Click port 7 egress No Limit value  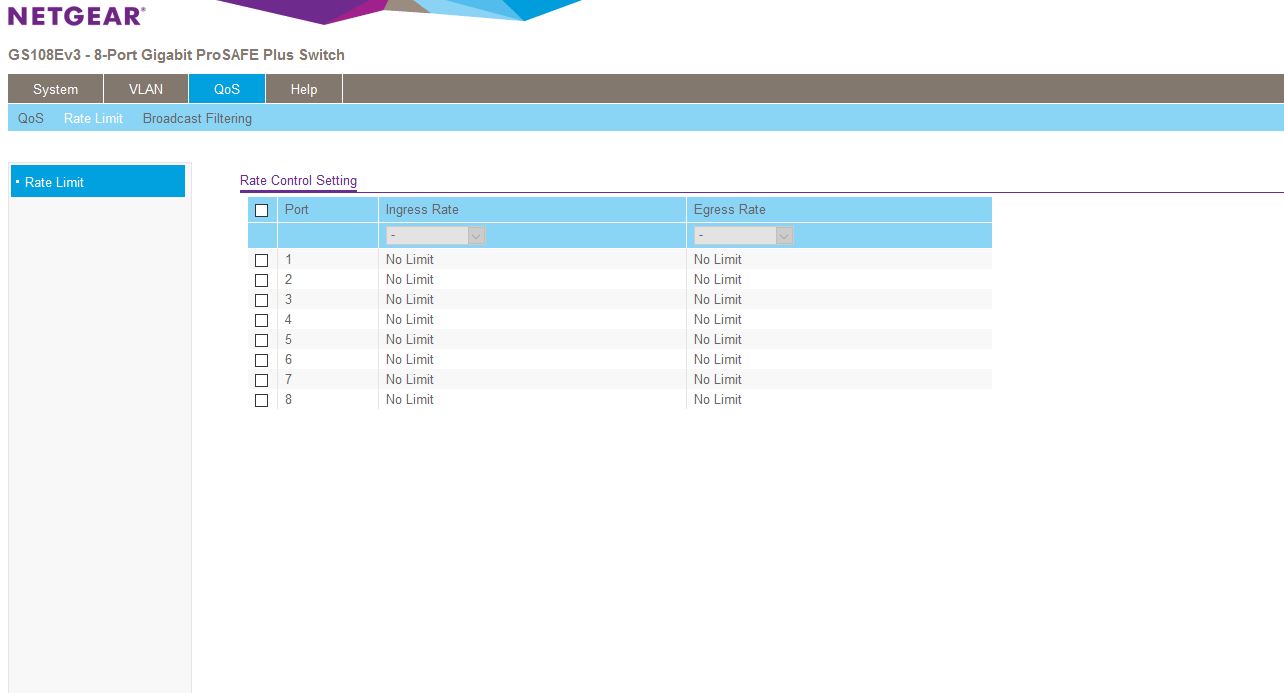point(718,379)
